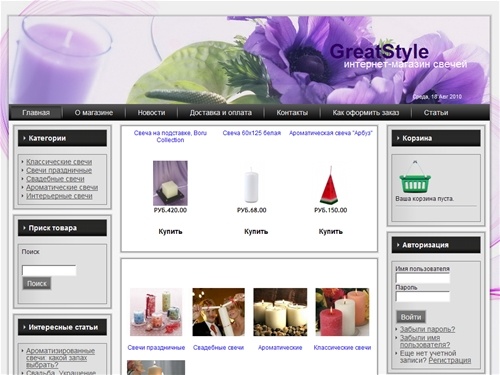Click the Поиск search button
This screenshot has width=500, height=375.
coord(37,284)
